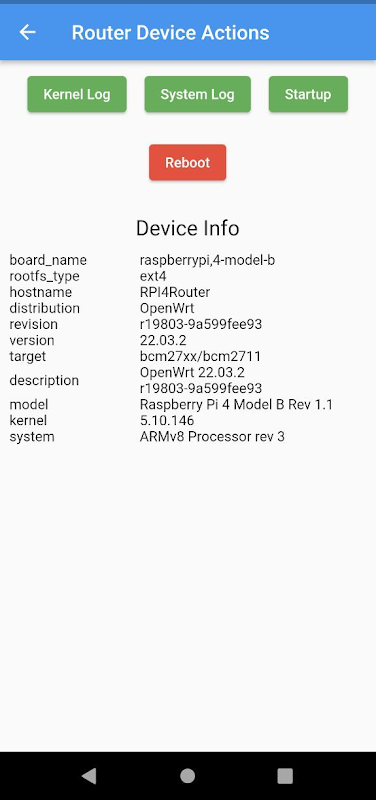The height and width of the screenshot is (800, 376).
Task: Select the Router Device Actions title
Action: (170, 33)
